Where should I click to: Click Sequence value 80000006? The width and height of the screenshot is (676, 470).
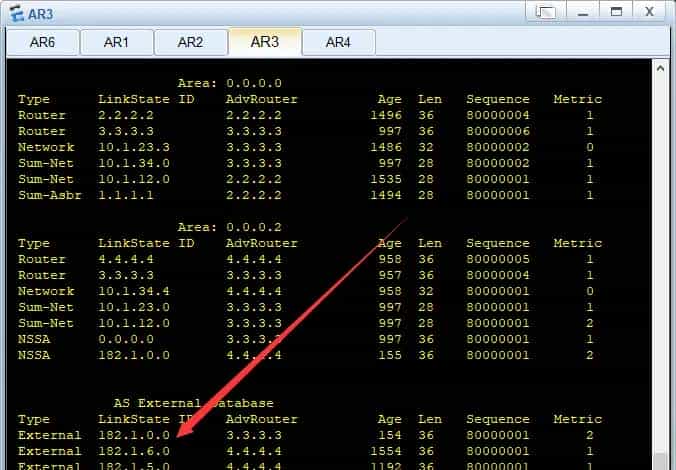(x=498, y=131)
